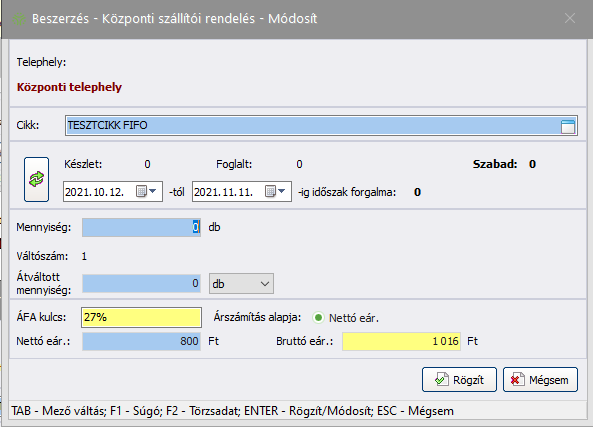Image resolution: width=593 pixels, height=427 pixels.
Task: Click the green checkmark icon on Rögzít
Action: pyautogui.click(x=441, y=380)
